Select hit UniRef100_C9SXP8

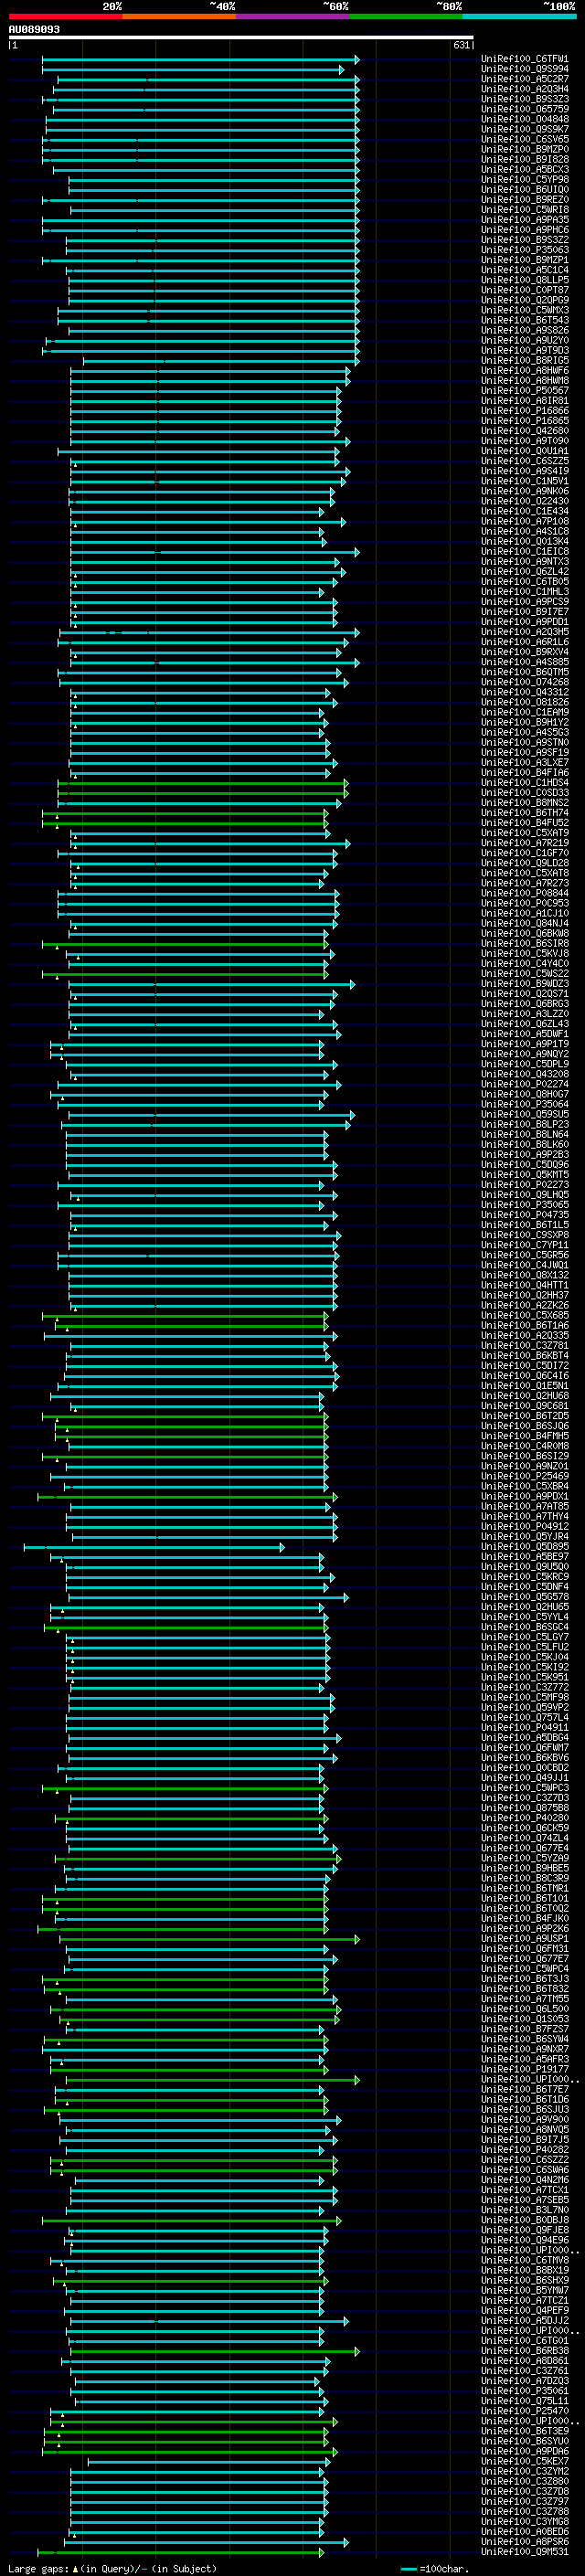pyautogui.click(x=525, y=1235)
